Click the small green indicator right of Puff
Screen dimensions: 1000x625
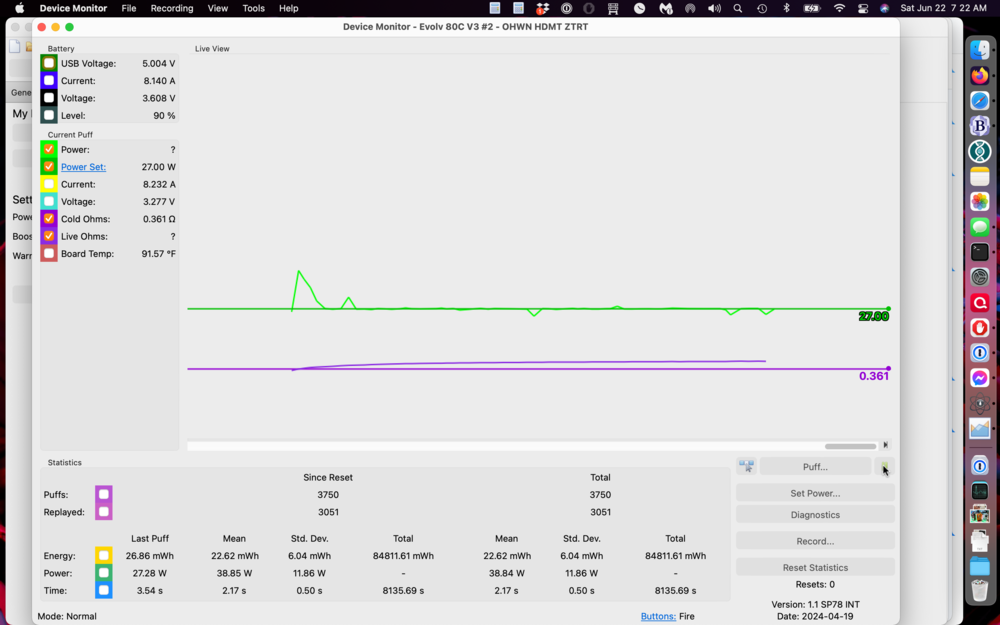click(885, 467)
